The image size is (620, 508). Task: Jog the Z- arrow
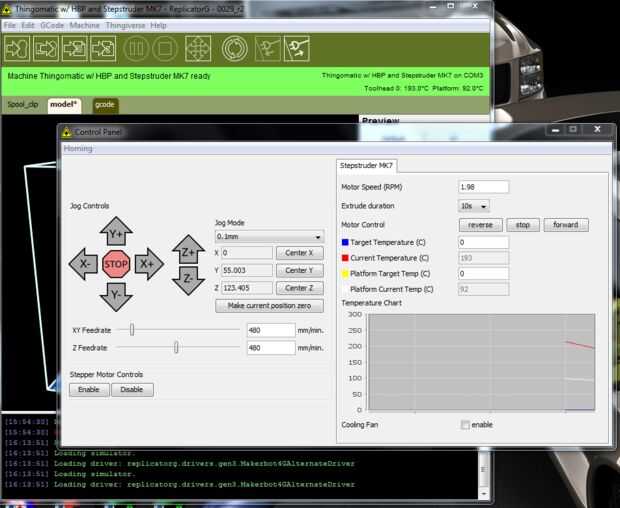189,281
